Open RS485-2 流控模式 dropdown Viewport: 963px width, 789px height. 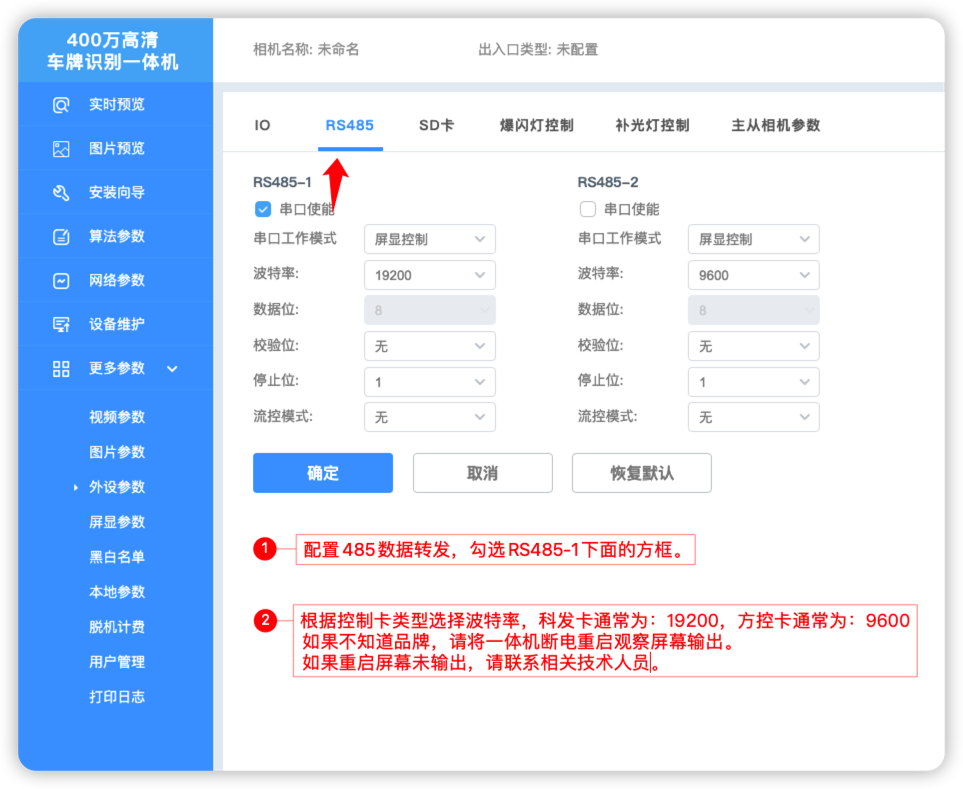pyautogui.click(x=753, y=417)
